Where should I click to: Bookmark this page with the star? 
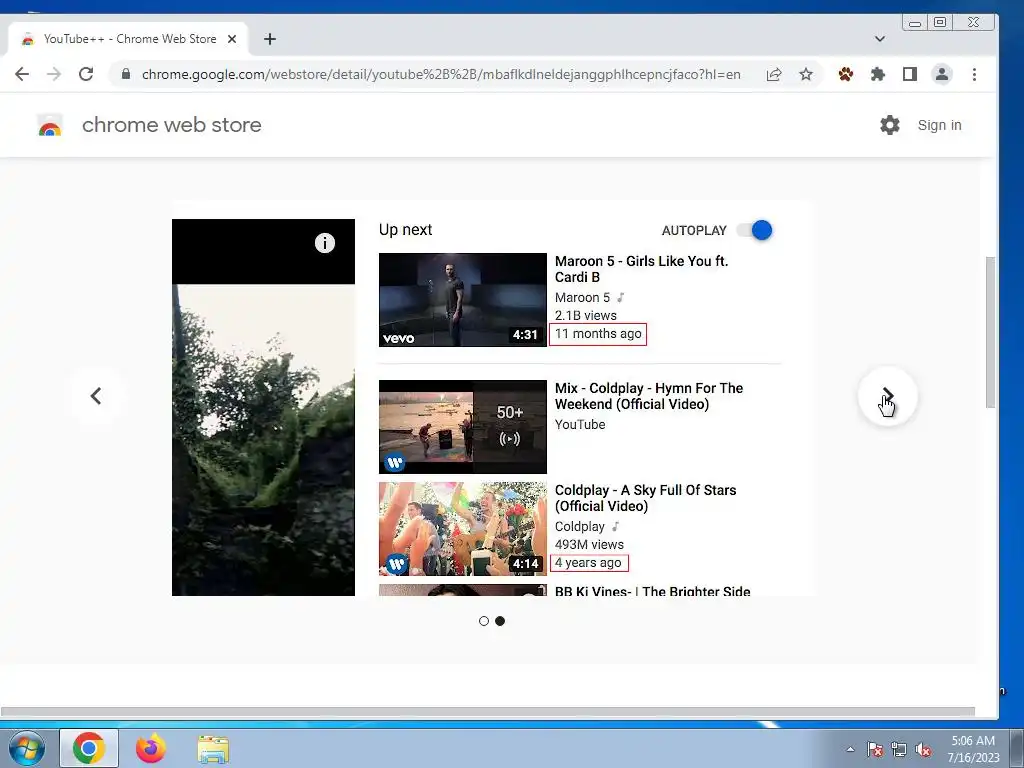806,74
